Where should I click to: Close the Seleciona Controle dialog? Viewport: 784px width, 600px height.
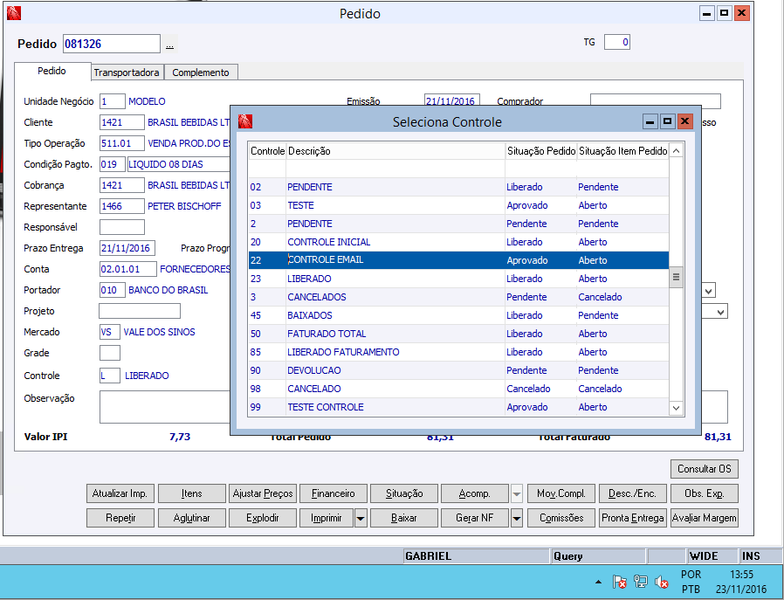coord(685,122)
